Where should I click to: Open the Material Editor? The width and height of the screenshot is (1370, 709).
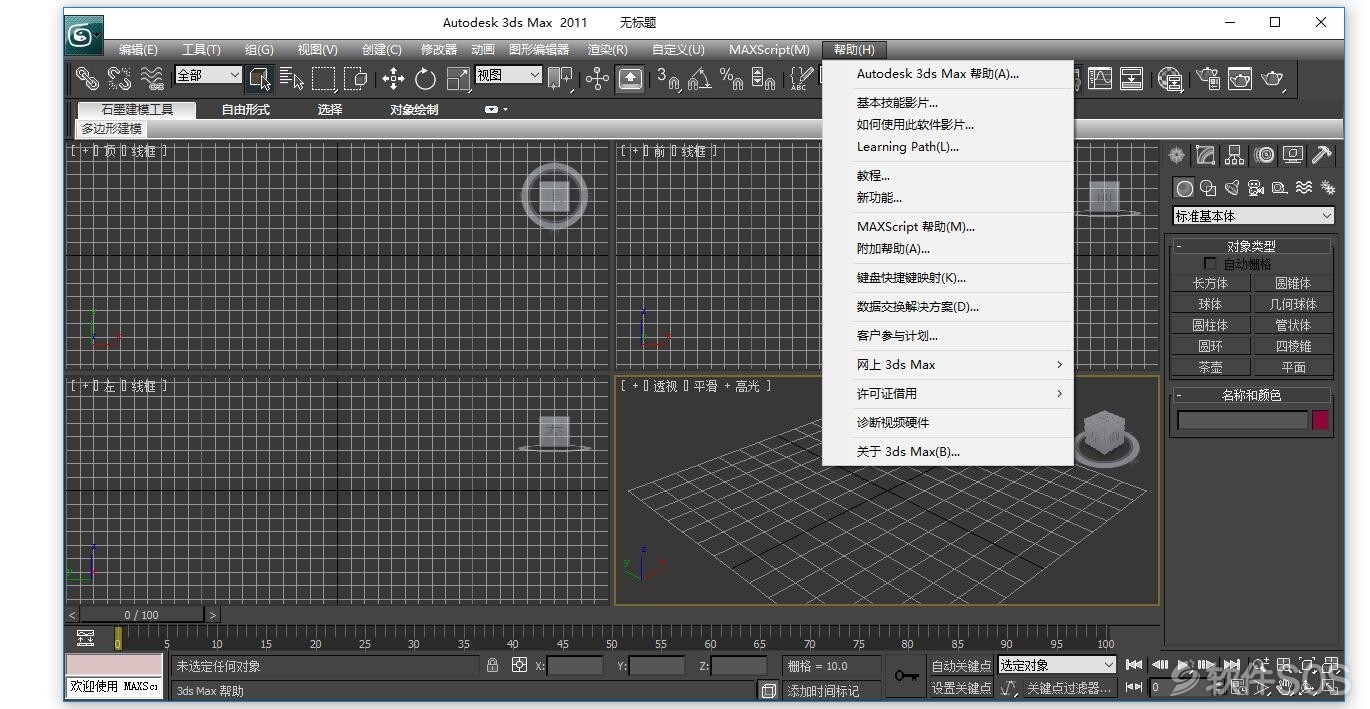point(1171,78)
